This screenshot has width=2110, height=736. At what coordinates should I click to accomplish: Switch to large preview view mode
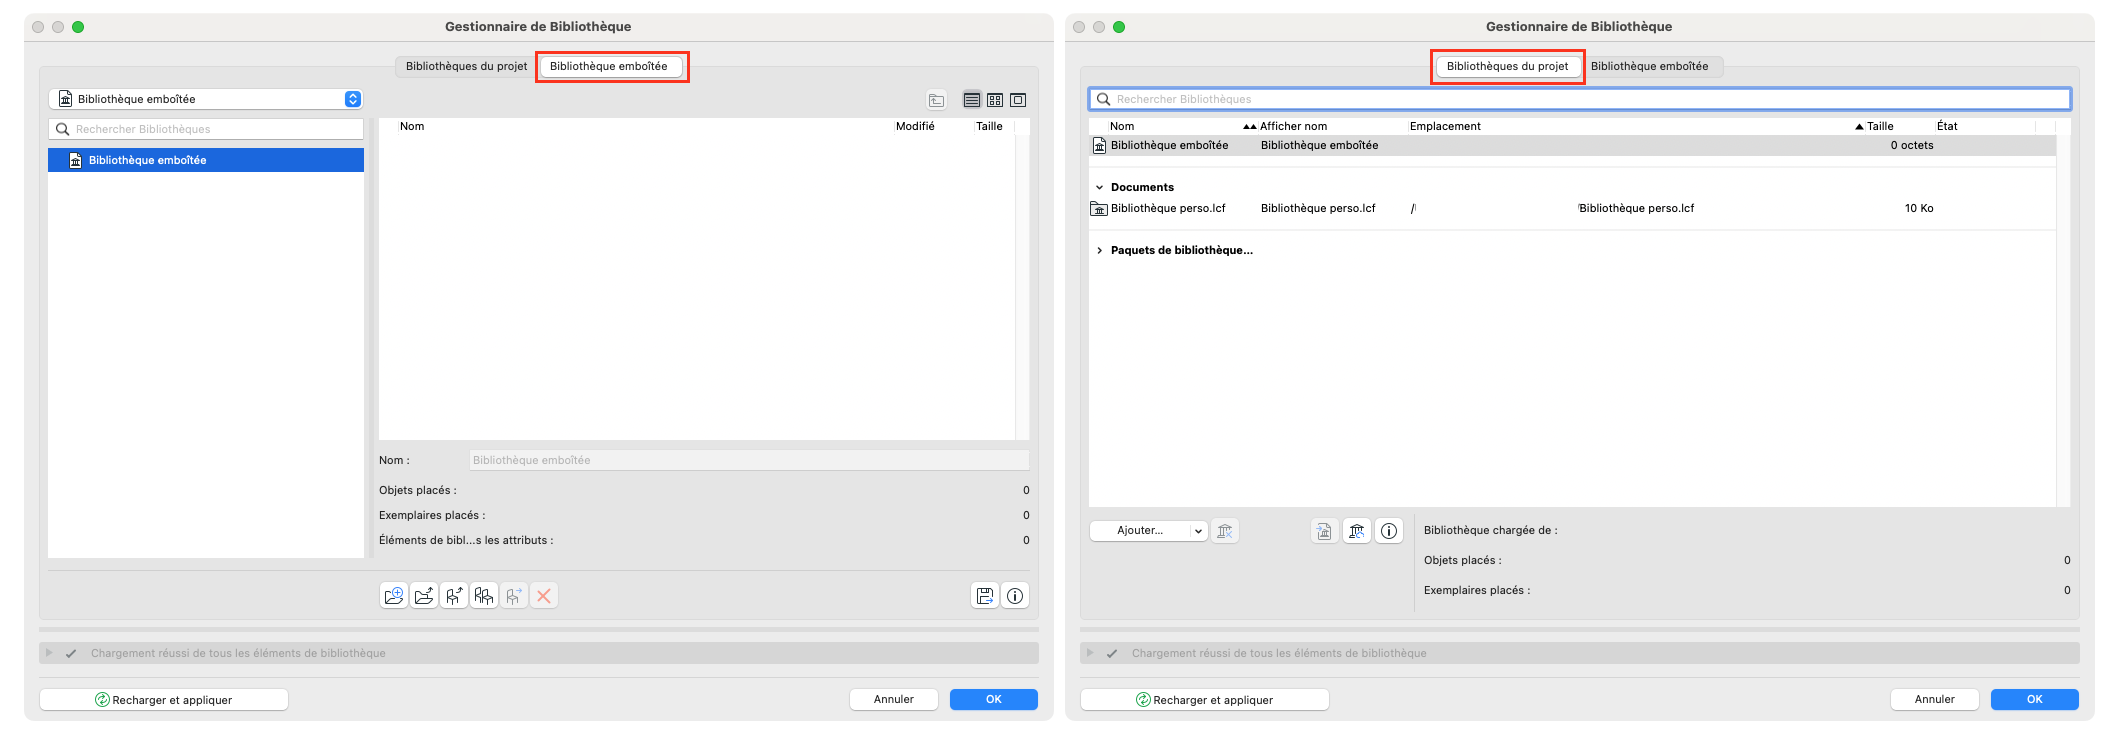pos(1018,100)
